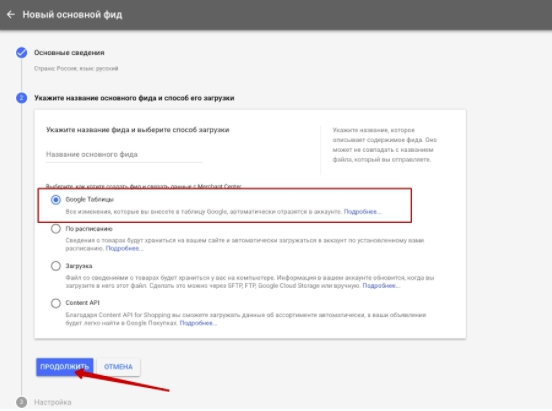
Task: Click the step 2 circle icon
Action: point(21,98)
